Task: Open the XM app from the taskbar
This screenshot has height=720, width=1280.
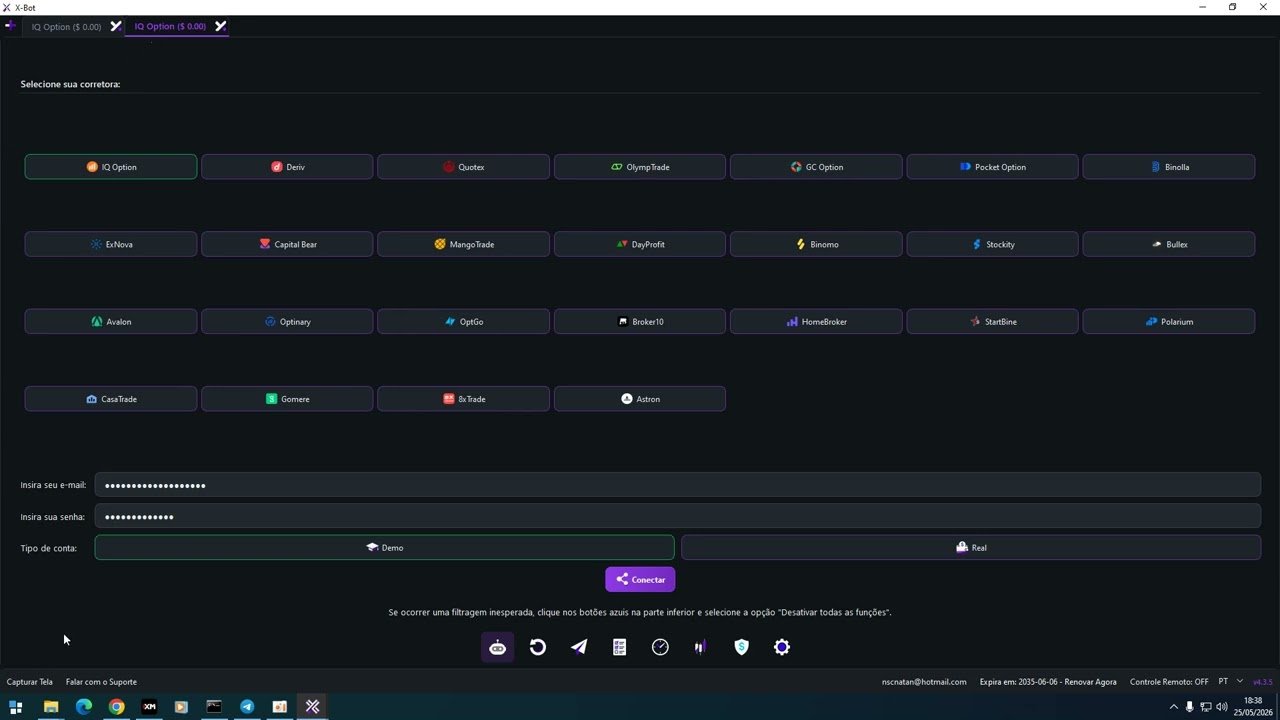Action: pyautogui.click(x=149, y=707)
